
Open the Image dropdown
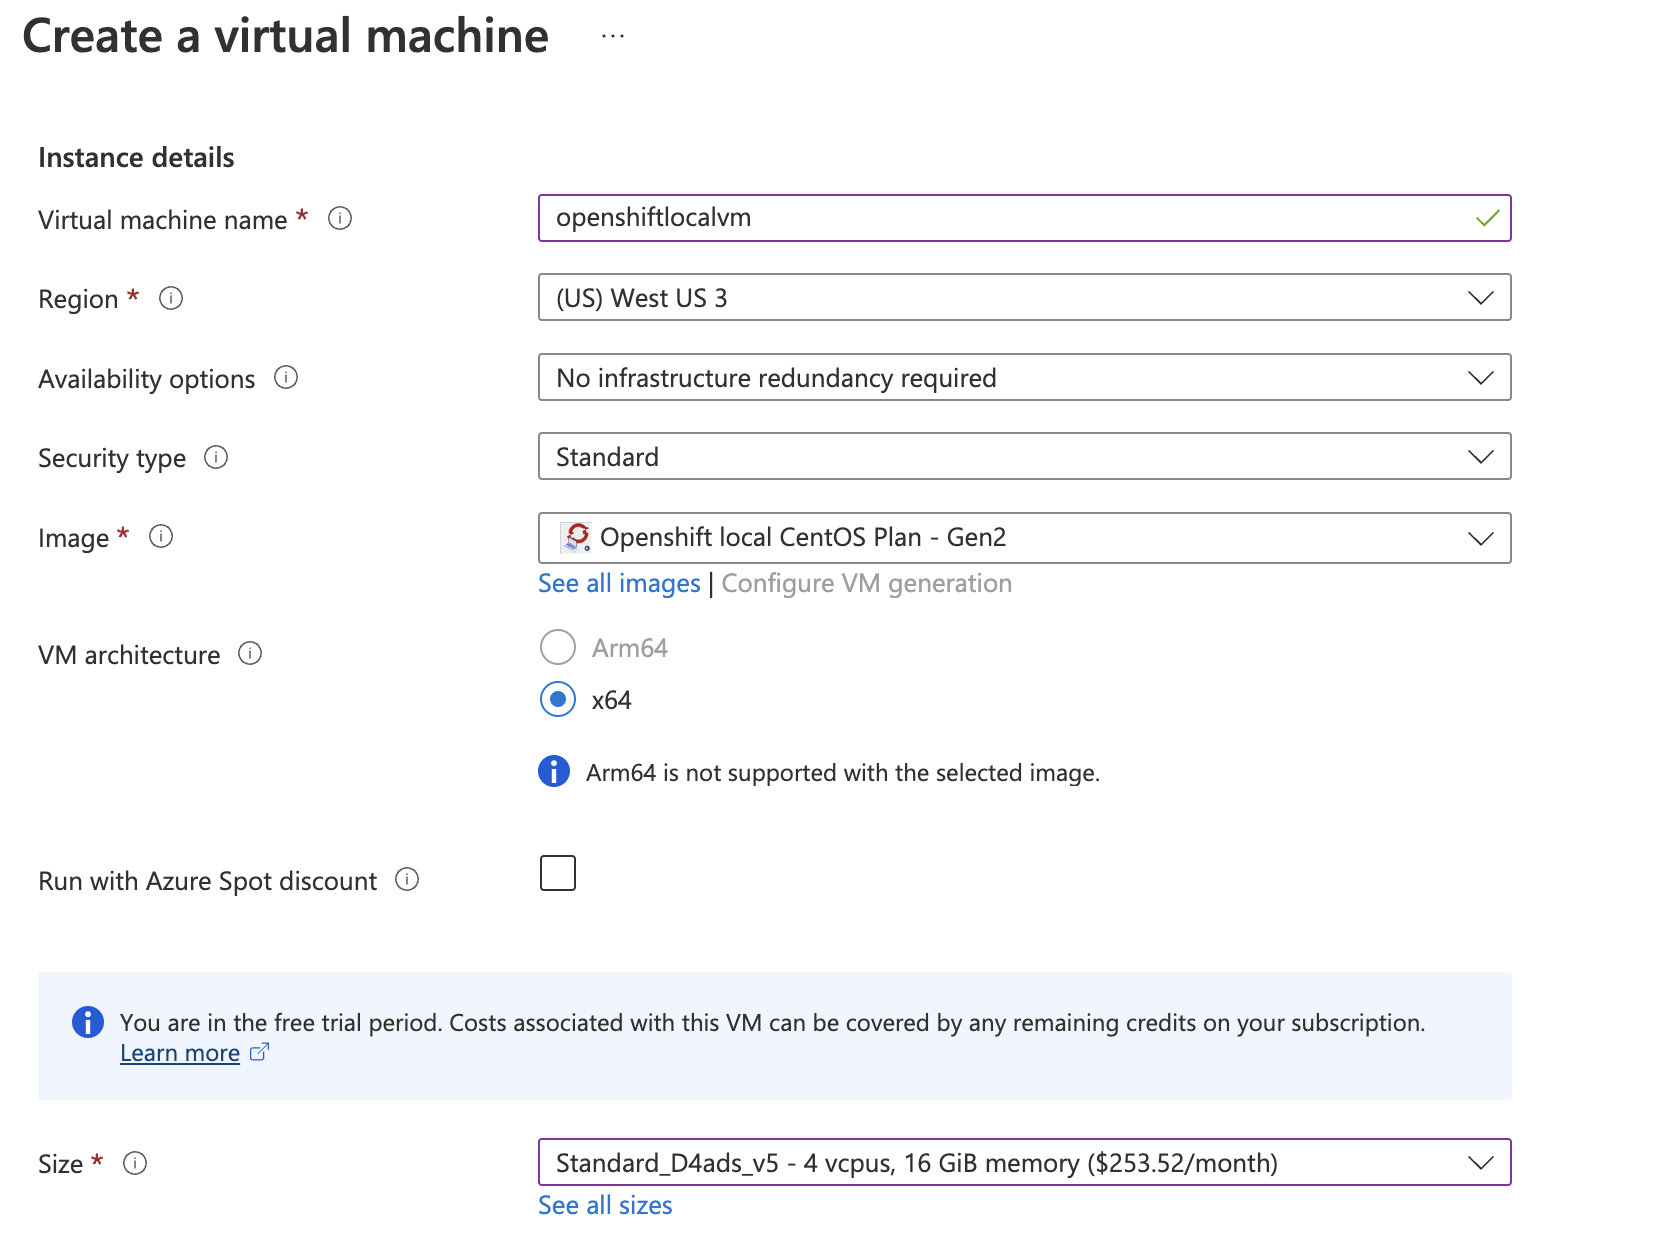1024,538
